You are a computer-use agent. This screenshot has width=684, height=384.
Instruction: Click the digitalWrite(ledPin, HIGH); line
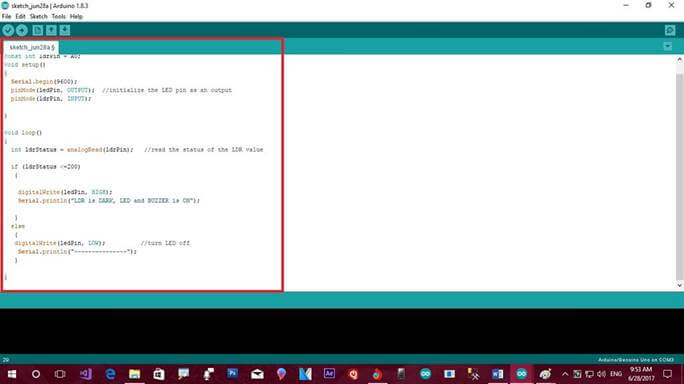65,192
